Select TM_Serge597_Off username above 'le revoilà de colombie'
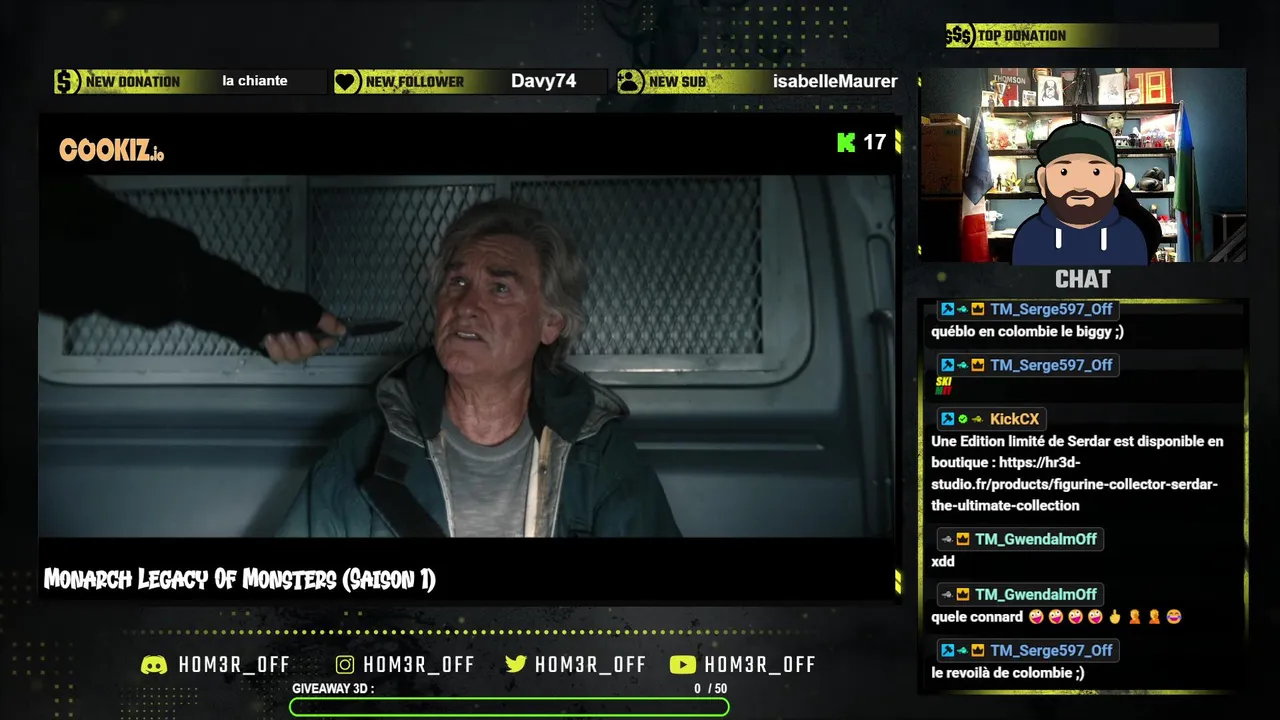The height and width of the screenshot is (720, 1280). pyautogui.click(x=1051, y=650)
